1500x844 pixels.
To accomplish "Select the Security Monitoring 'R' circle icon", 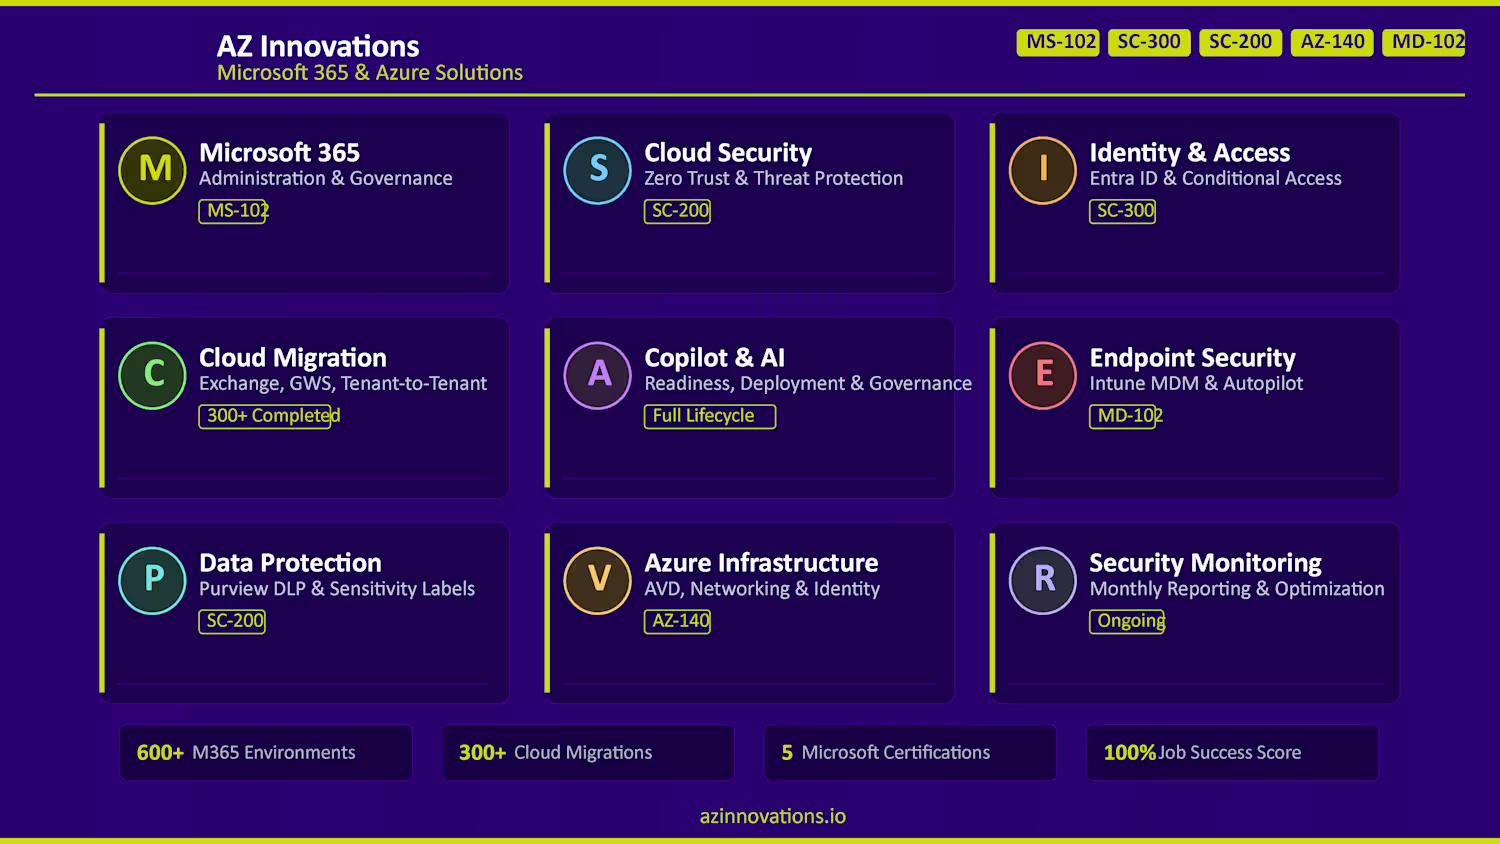I will click(1043, 580).
